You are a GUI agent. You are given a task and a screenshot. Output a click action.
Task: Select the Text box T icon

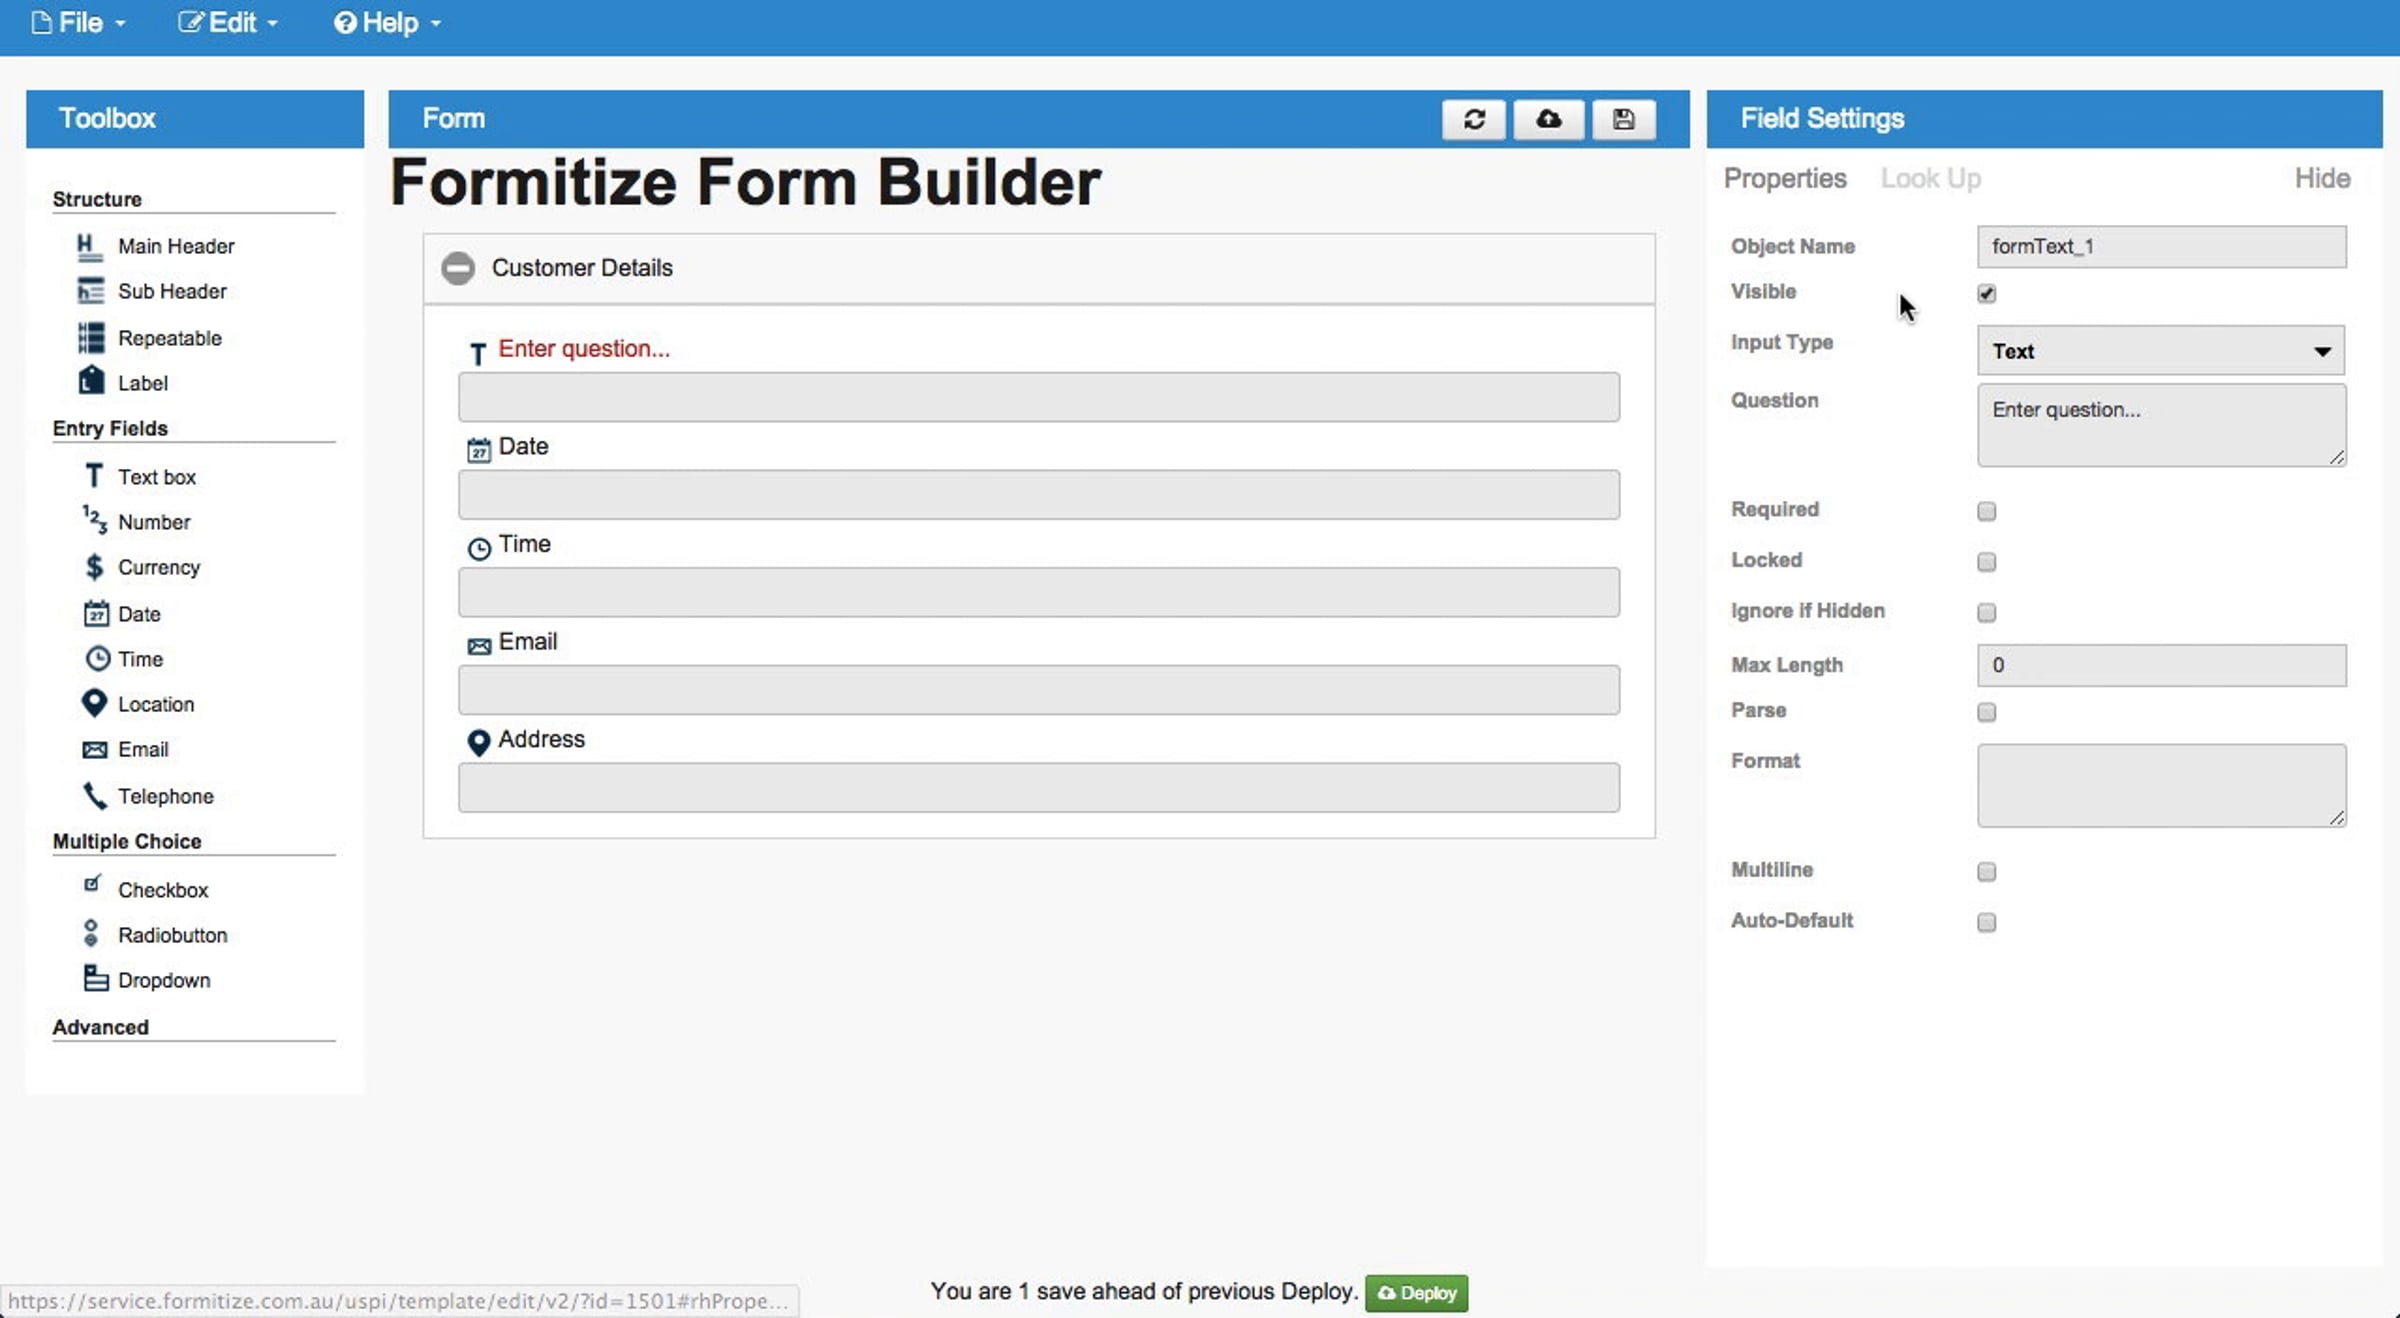tap(94, 476)
